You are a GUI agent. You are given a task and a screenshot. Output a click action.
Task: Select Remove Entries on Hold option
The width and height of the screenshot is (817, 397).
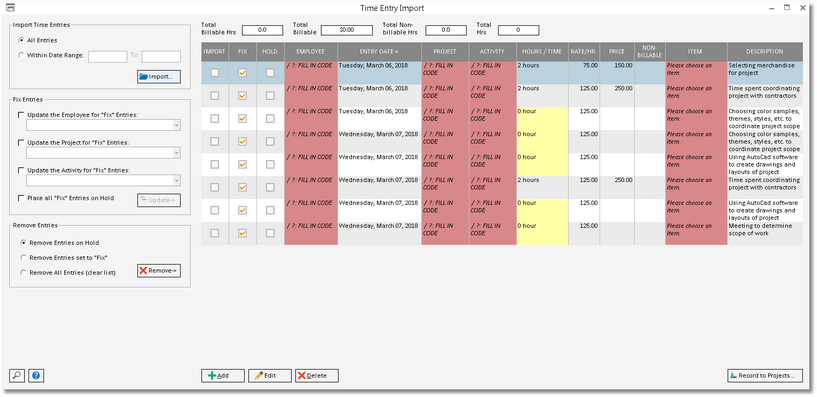tap(23, 243)
